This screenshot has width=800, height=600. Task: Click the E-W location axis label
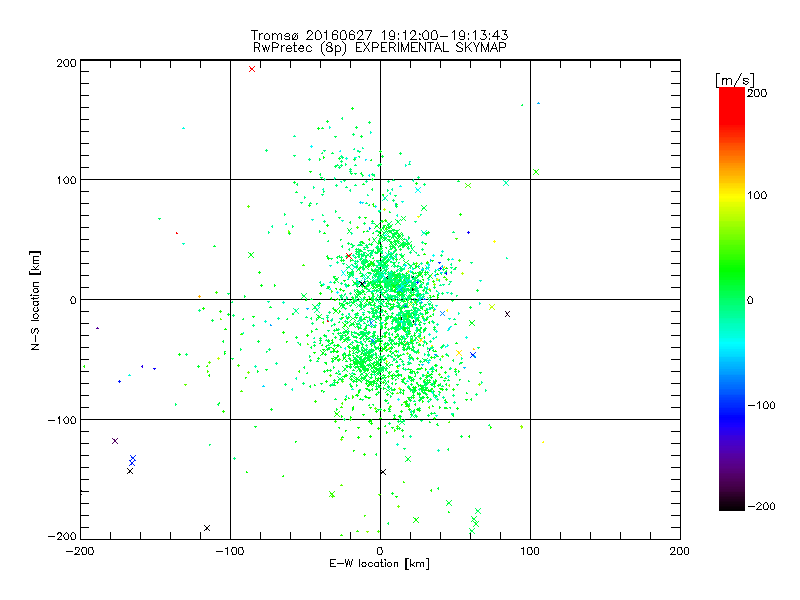coord(380,564)
